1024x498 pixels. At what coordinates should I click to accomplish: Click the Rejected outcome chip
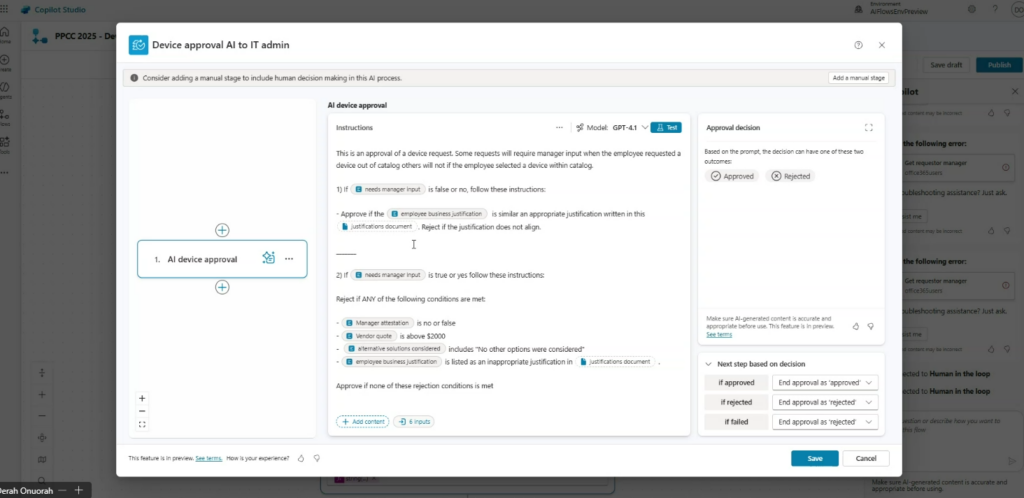tap(790, 176)
